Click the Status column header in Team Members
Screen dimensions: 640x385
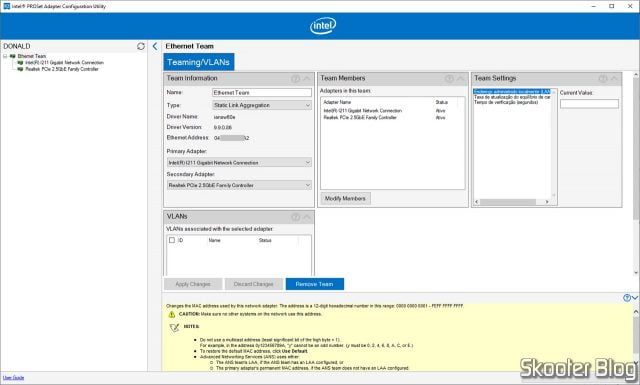tap(442, 102)
